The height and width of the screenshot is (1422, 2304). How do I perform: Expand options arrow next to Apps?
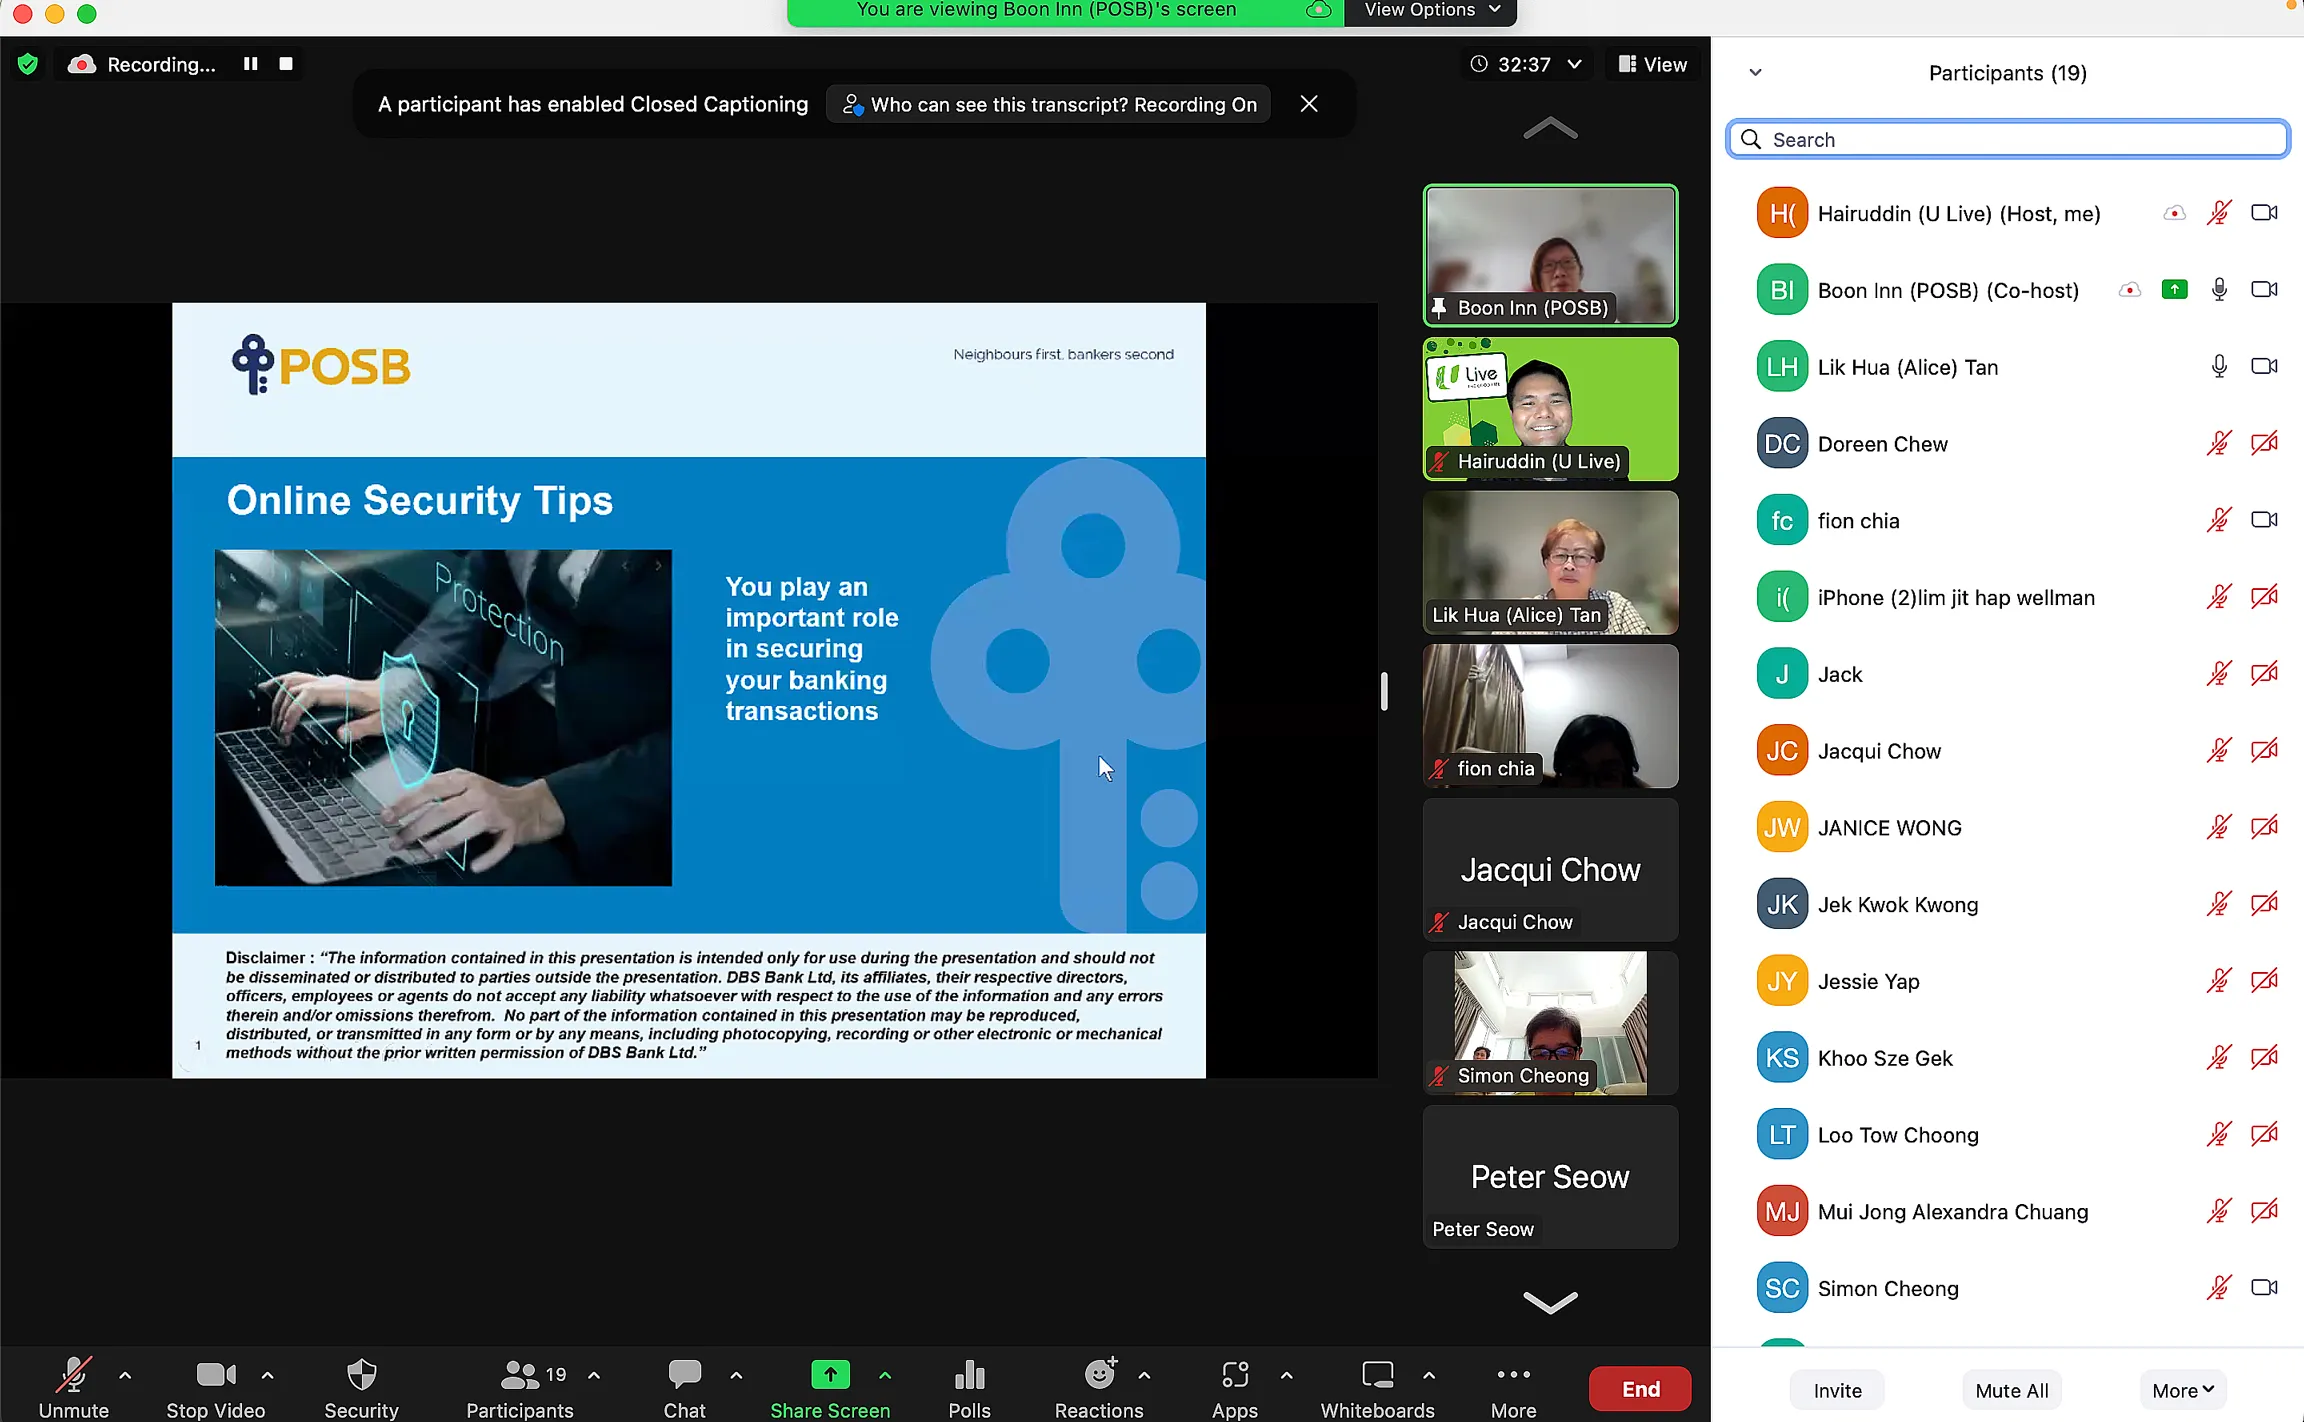pos(1286,1375)
